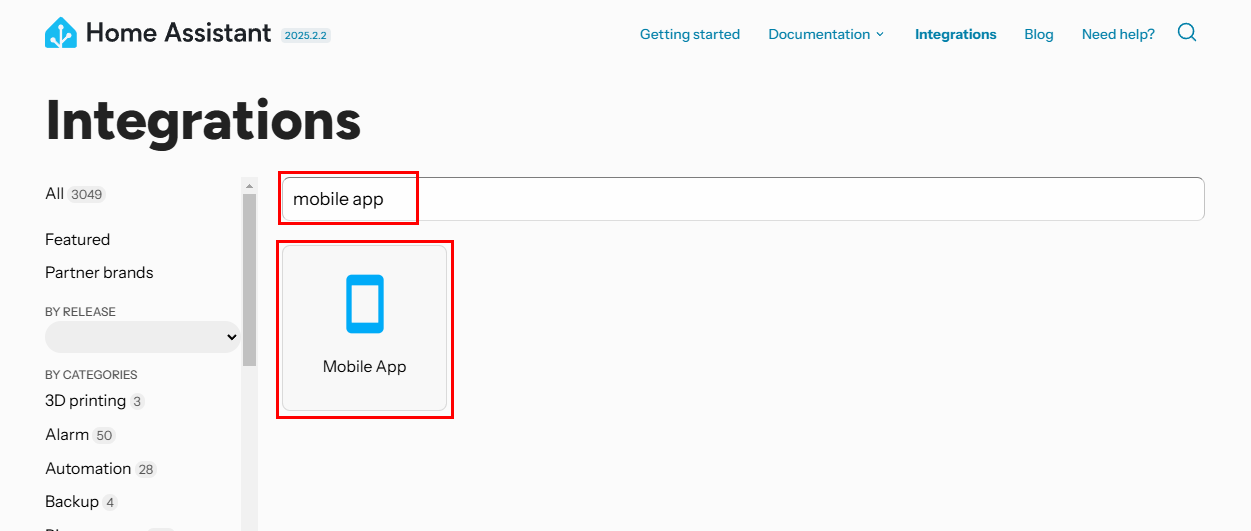This screenshot has height=531, width=1251.
Task: Show All 3049 integrations
Action: (x=75, y=194)
